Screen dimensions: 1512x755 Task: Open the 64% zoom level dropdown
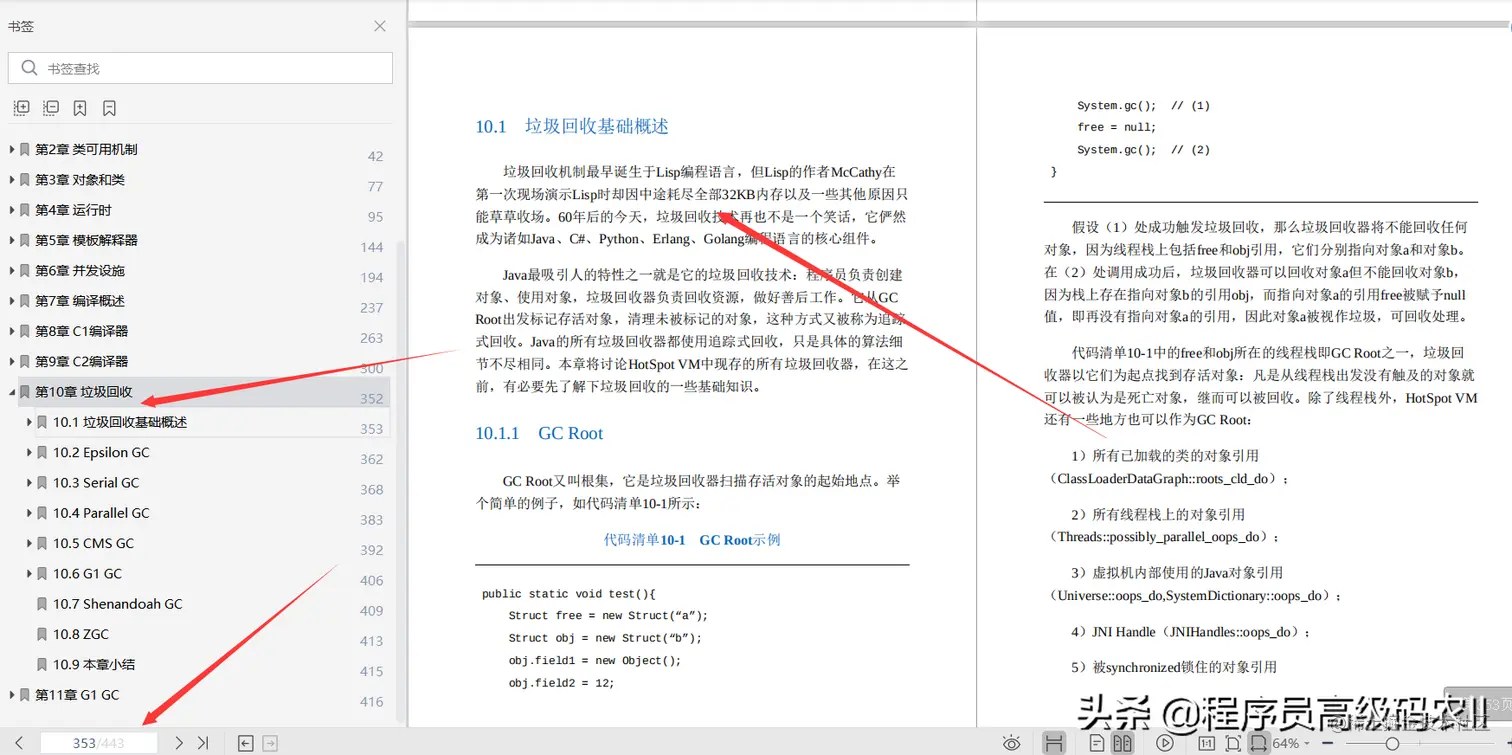pos(1288,744)
